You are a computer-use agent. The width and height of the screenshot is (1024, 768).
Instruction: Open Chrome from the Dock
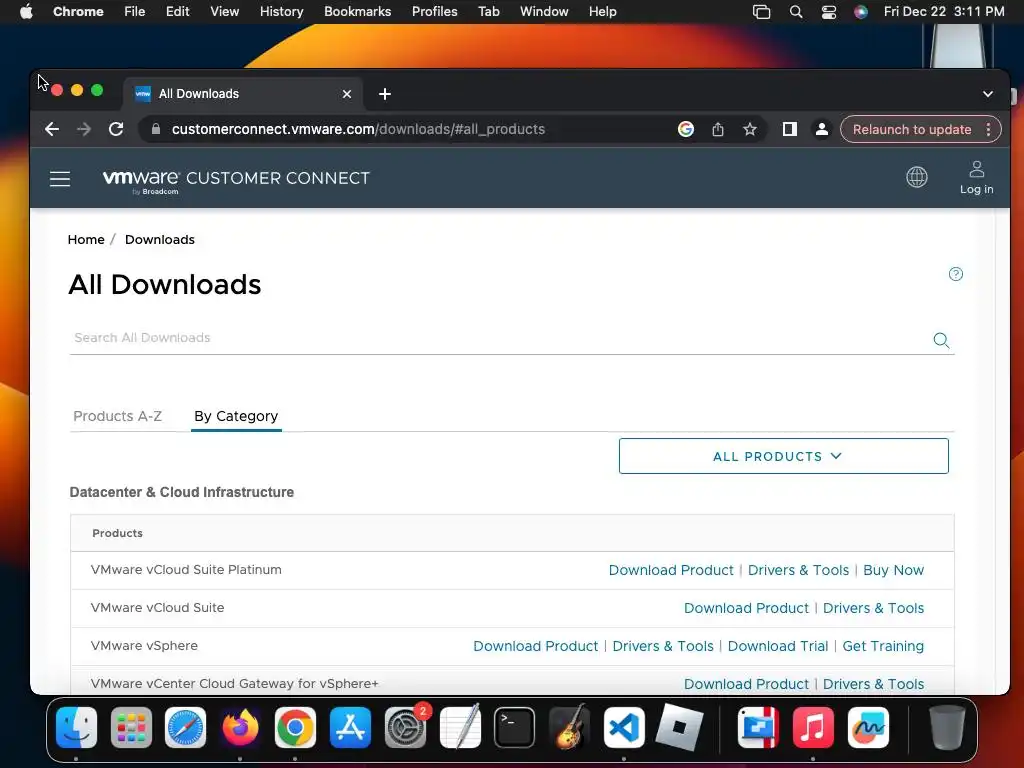(295, 727)
